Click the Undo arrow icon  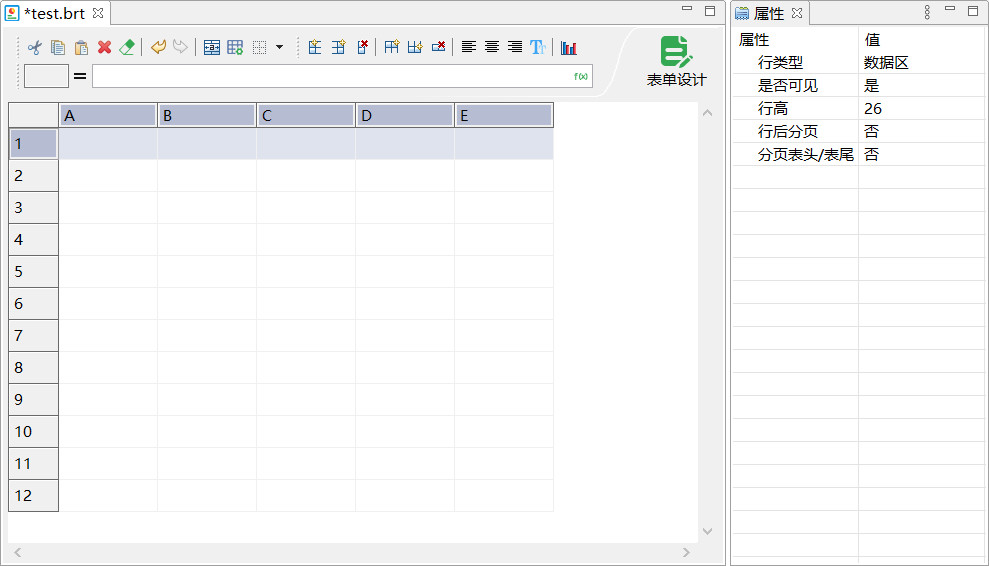158,47
